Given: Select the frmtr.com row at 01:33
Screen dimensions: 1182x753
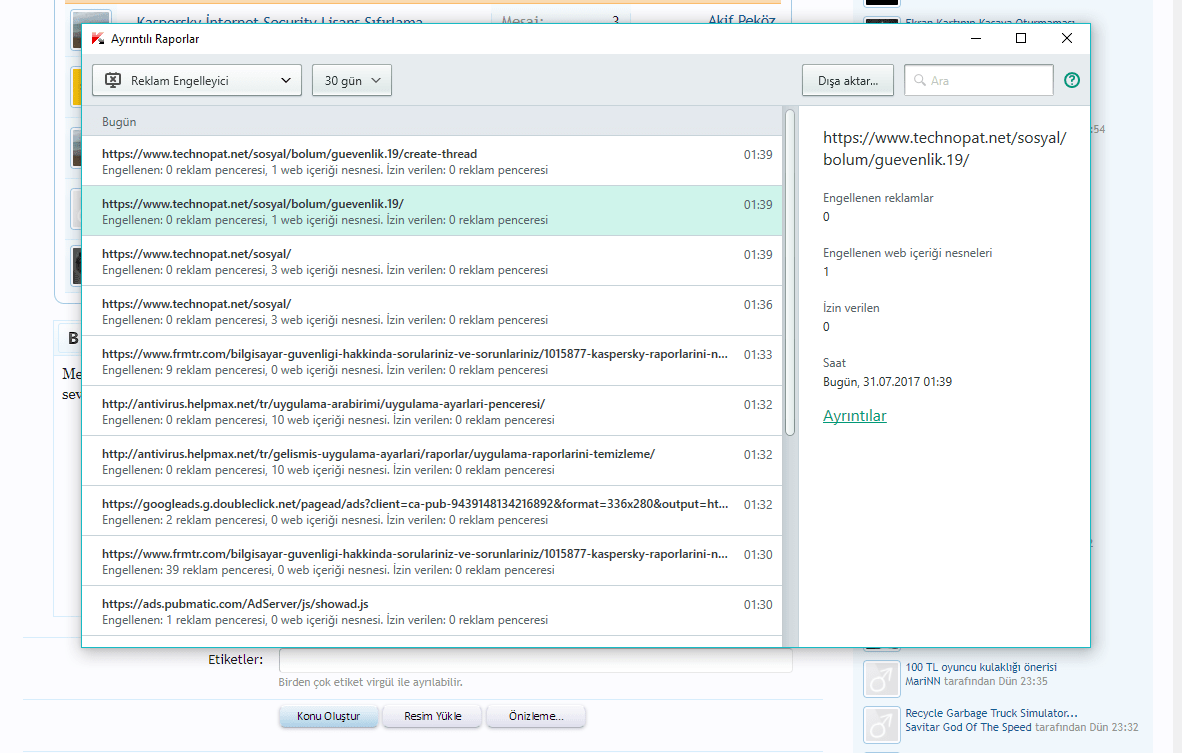Looking at the screenshot, I should tap(432, 361).
